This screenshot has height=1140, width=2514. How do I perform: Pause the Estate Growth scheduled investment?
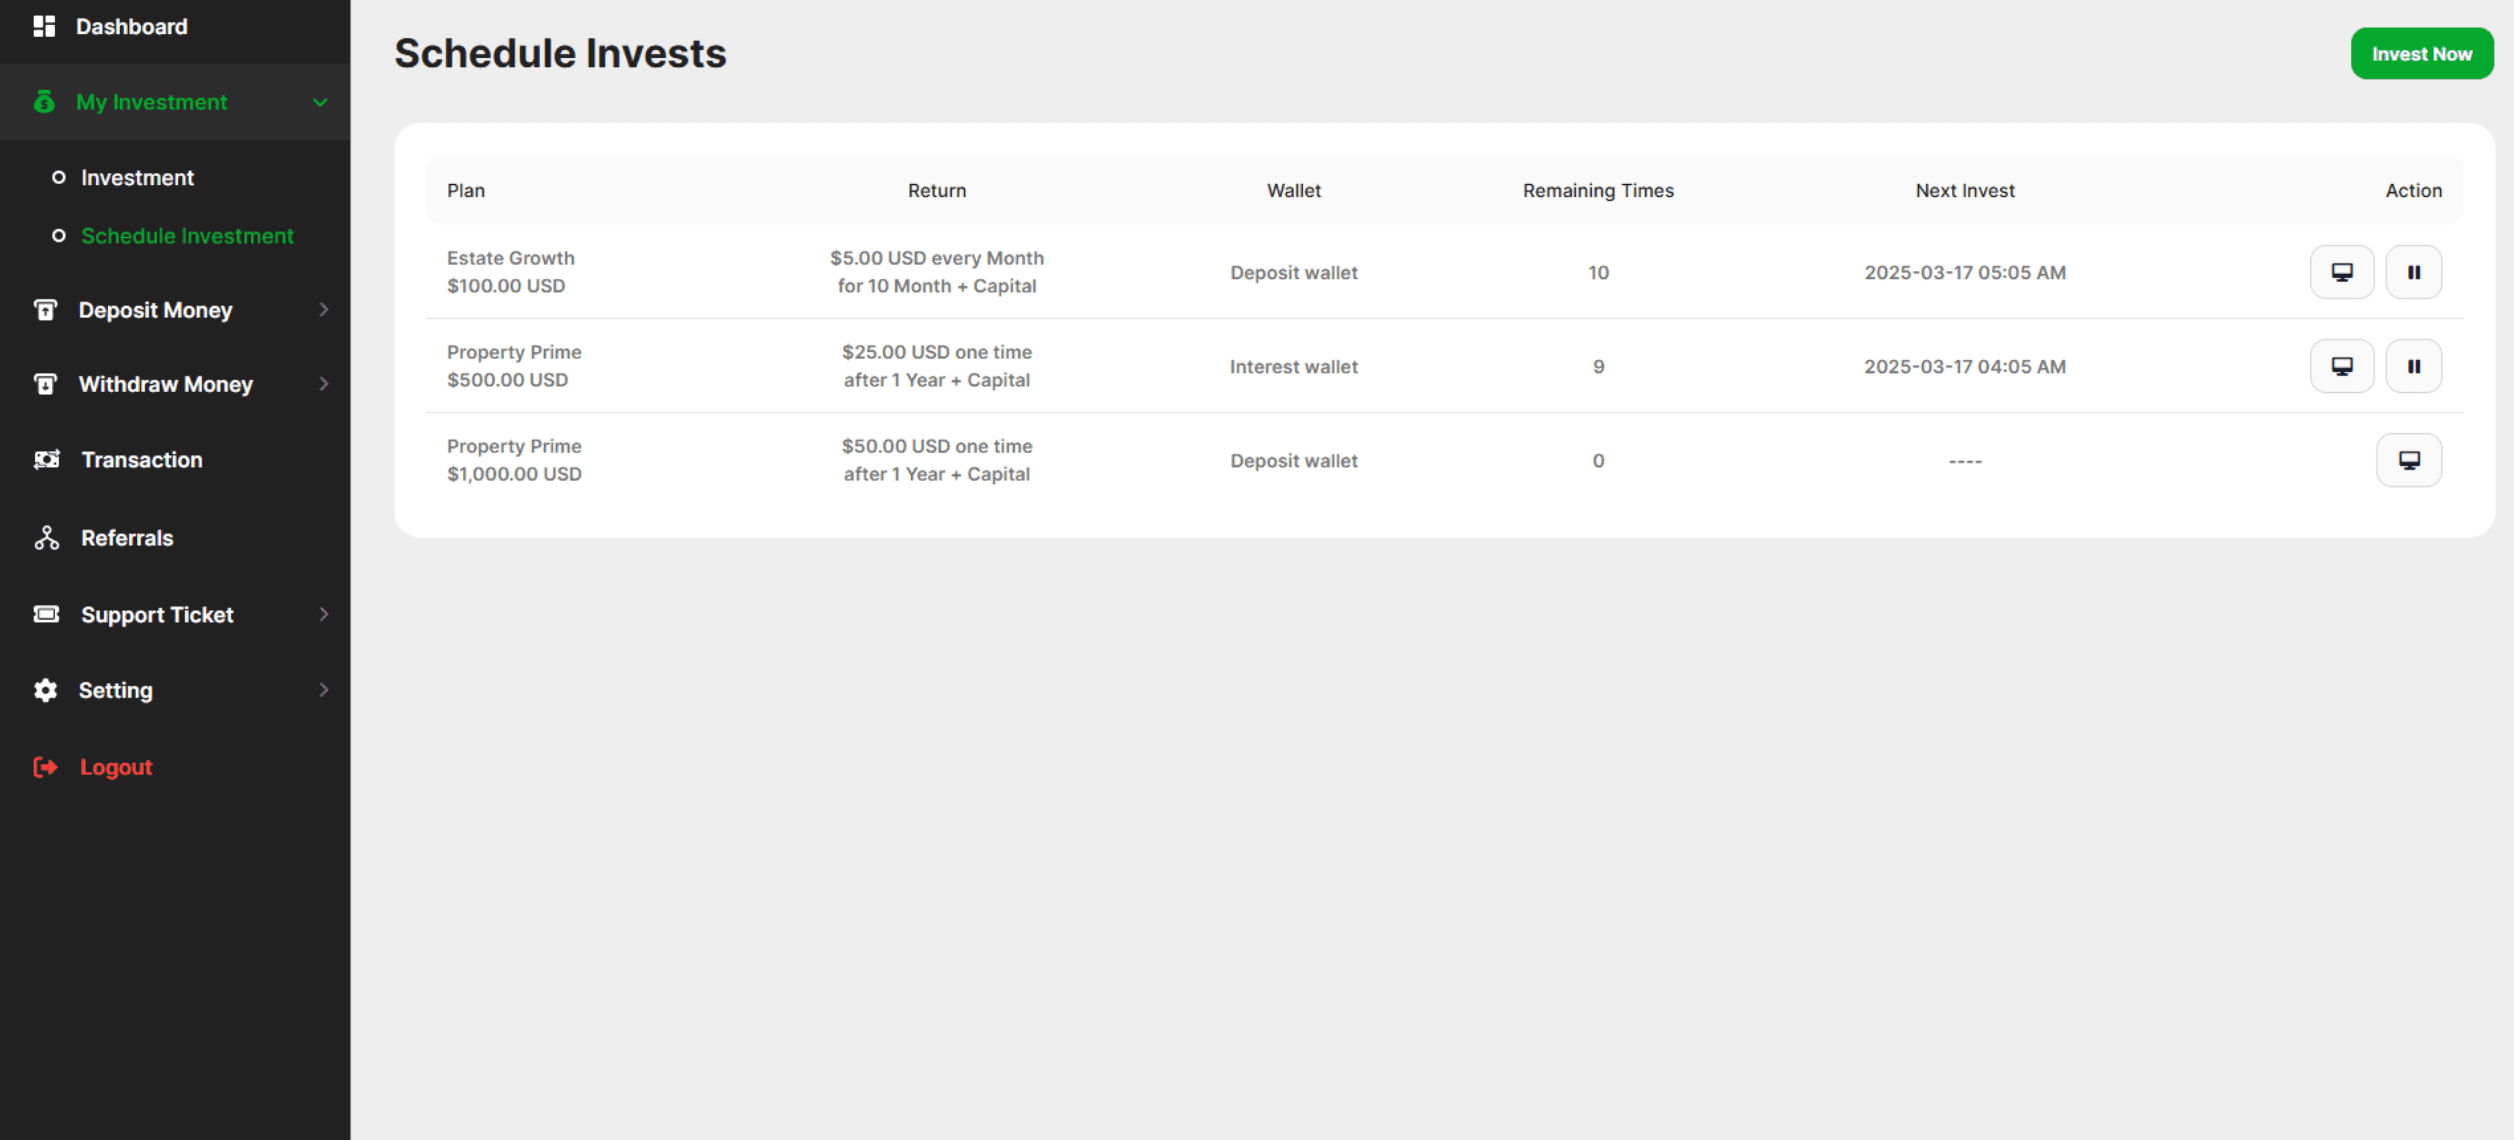2414,271
